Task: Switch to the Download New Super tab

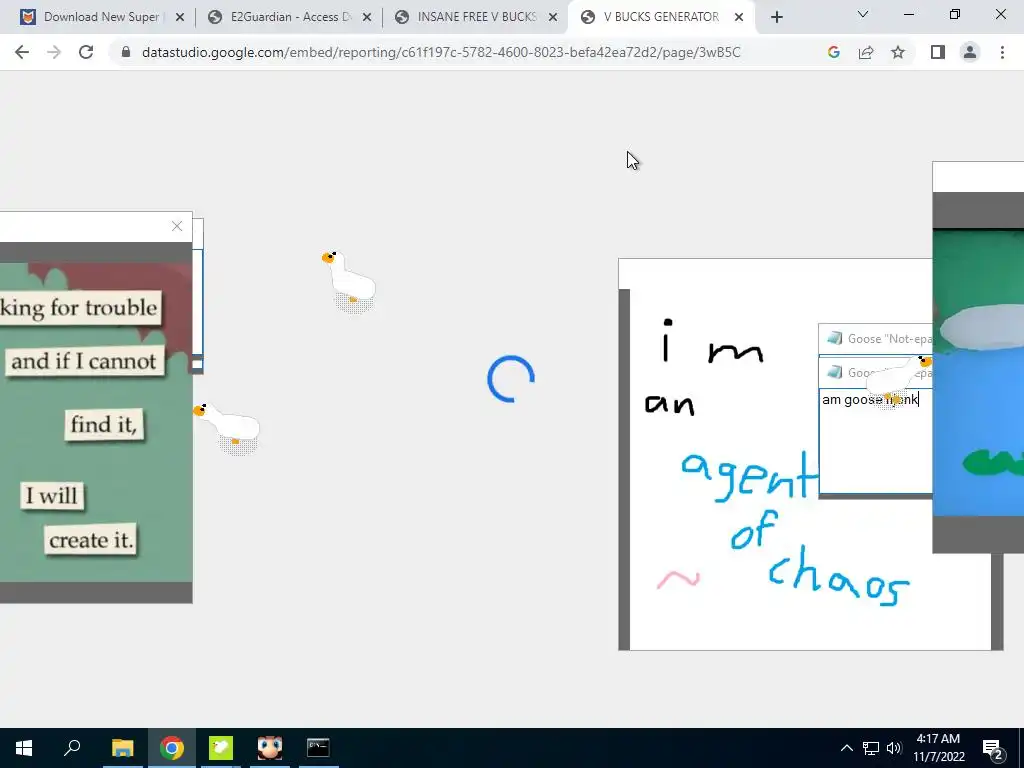Action: 101,17
